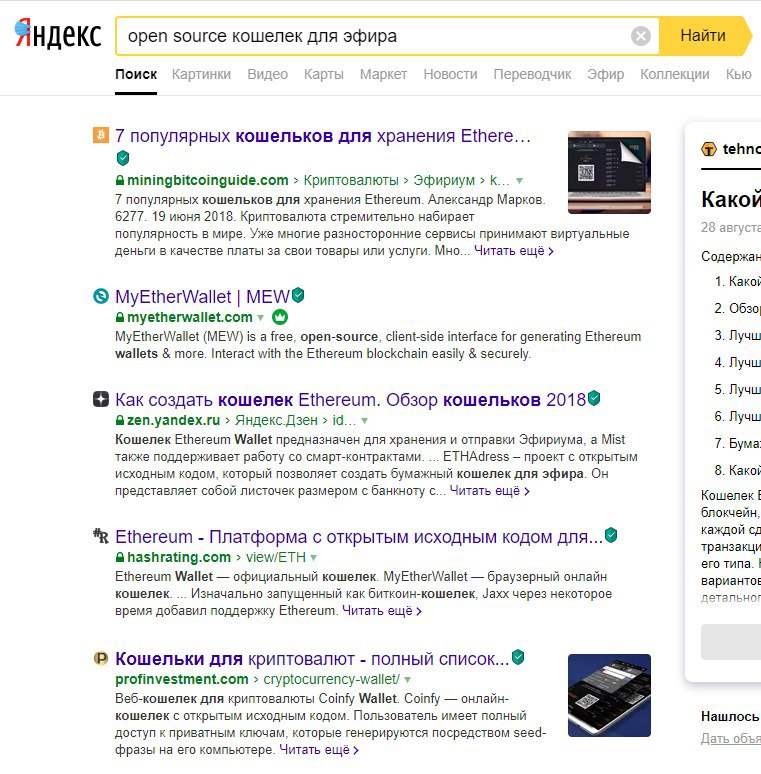Expand dropdown arrow next to cryptocurrency-wallet/
This screenshot has height=774, width=761.
(407, 680)
